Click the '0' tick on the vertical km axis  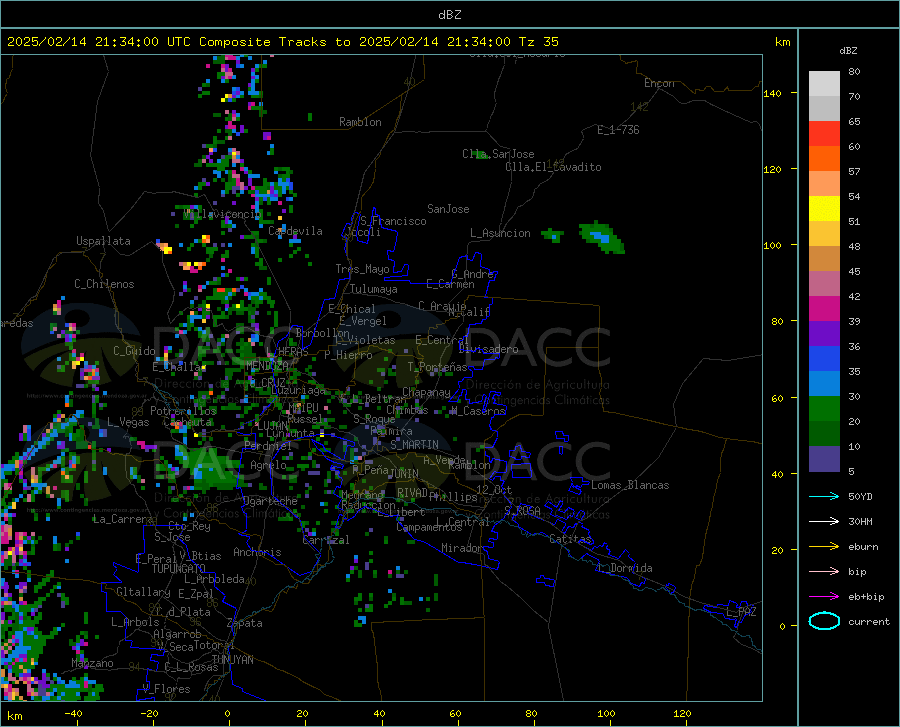point(782,626)
